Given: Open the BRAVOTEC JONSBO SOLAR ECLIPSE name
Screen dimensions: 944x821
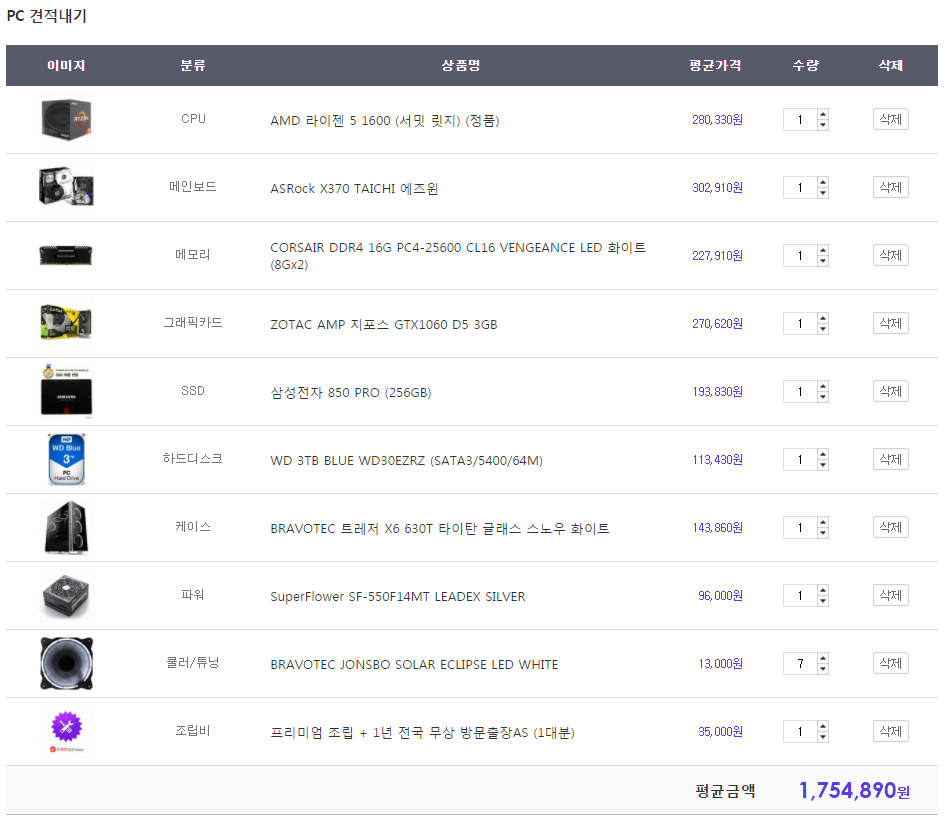Looking at the screenshot, I should tap(414, 665).
